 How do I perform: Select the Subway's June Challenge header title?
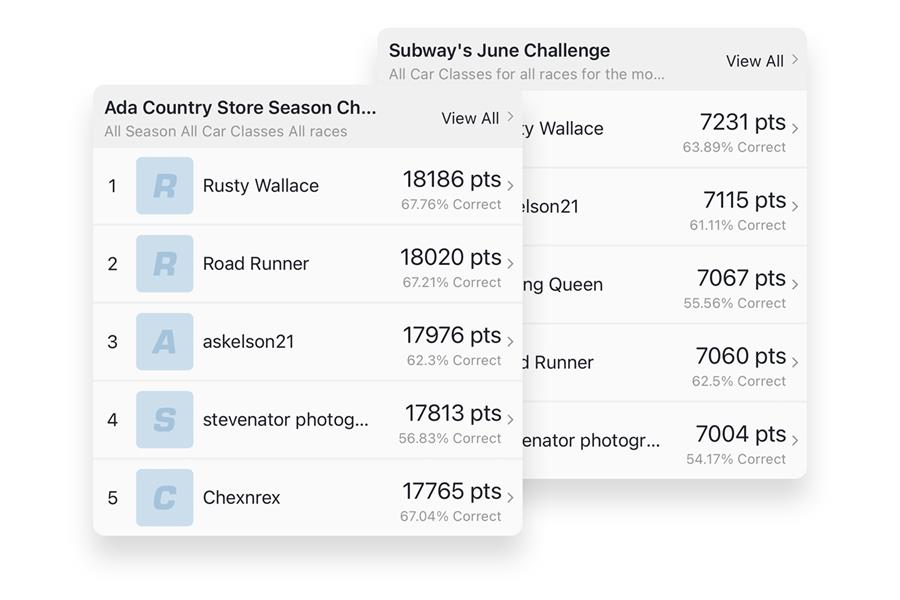(x=499, y=51)
